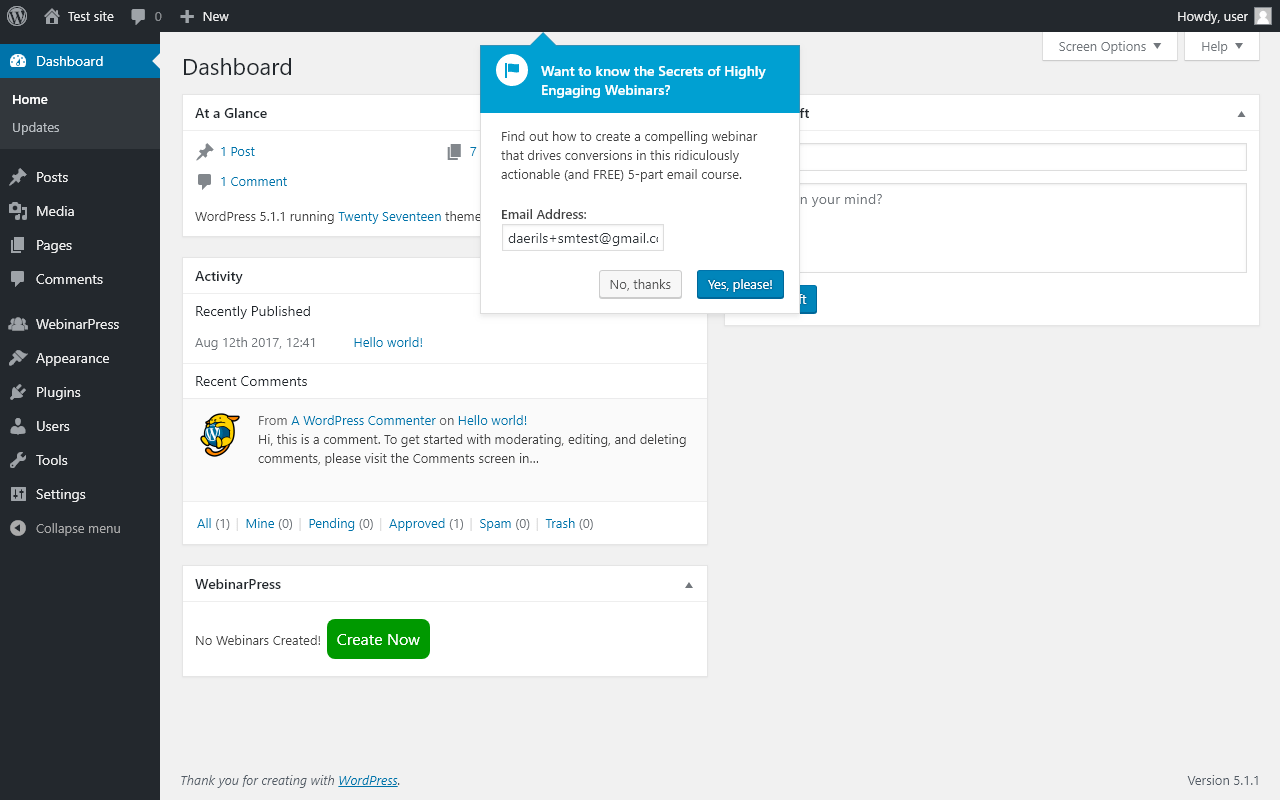Viewport: 1280px width, 800px height.
Task: Click the comment bubble icon beside 1 Comment
Action: tap(205, 181)
